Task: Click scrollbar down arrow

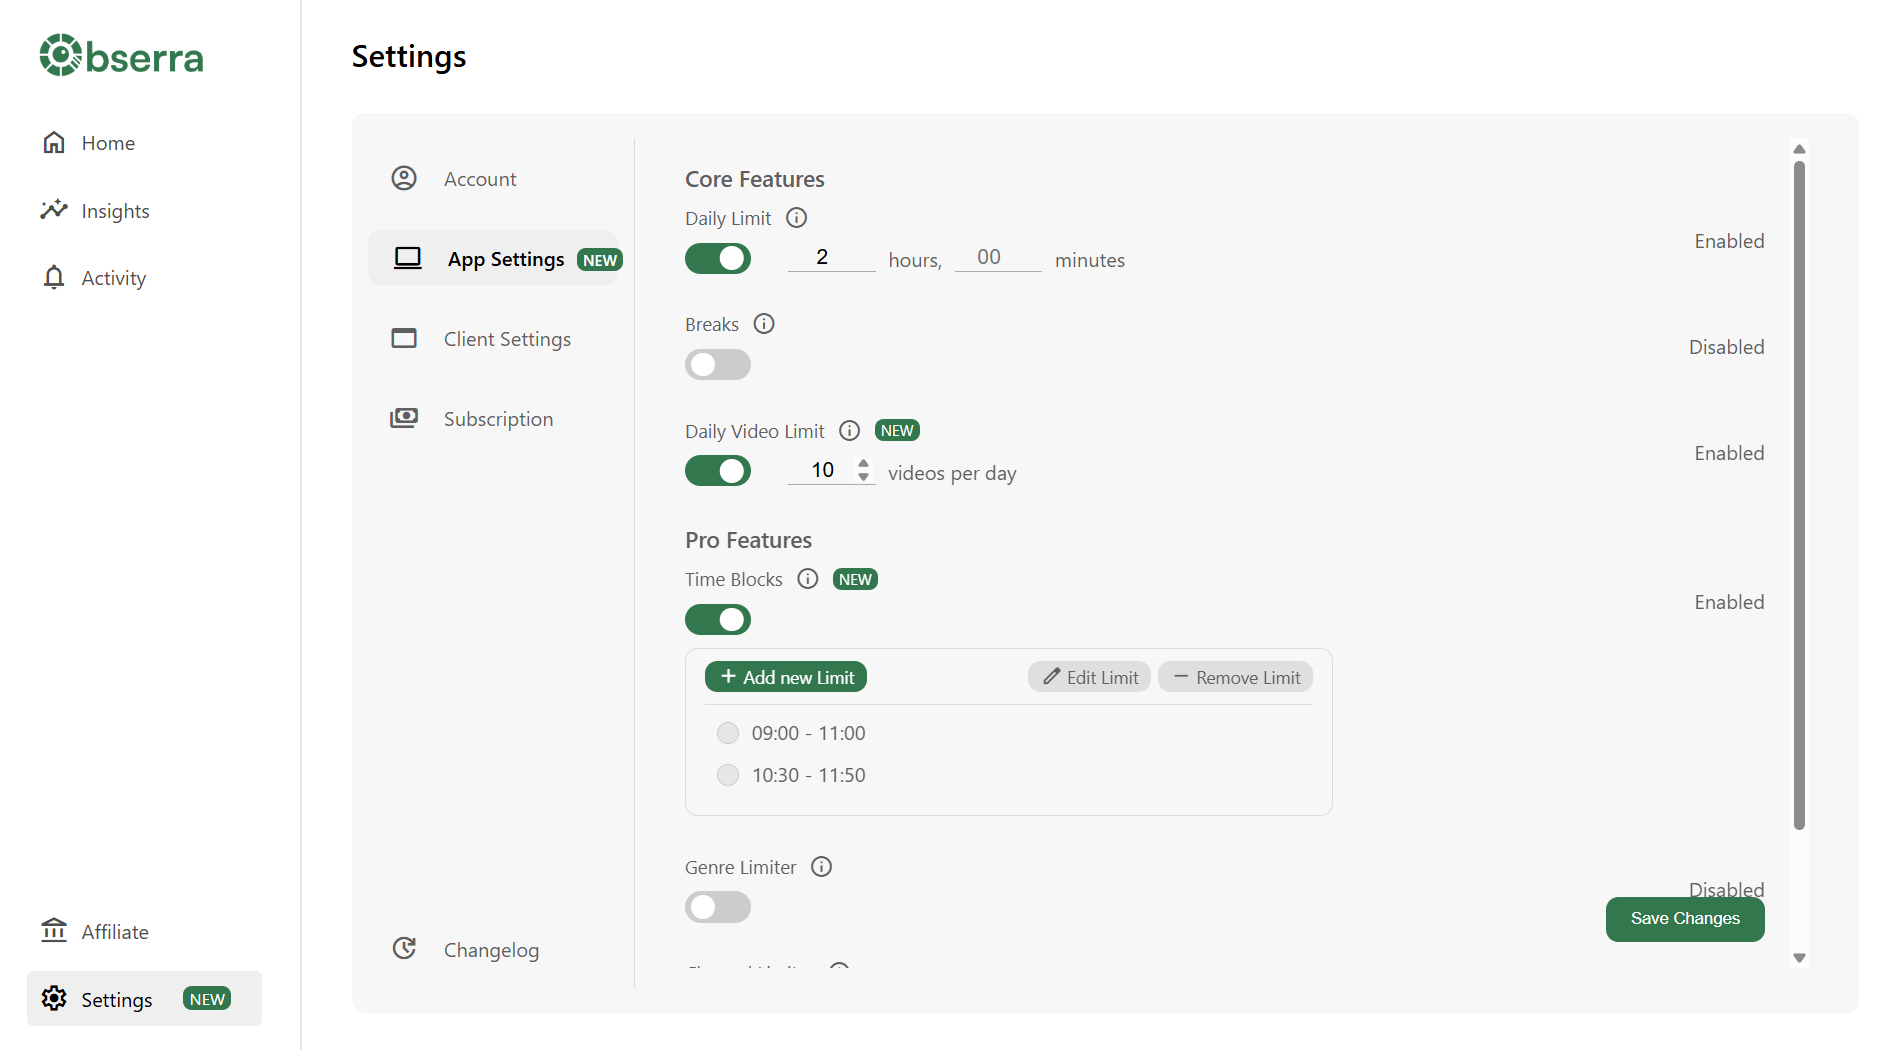Action: (1799, 958)
